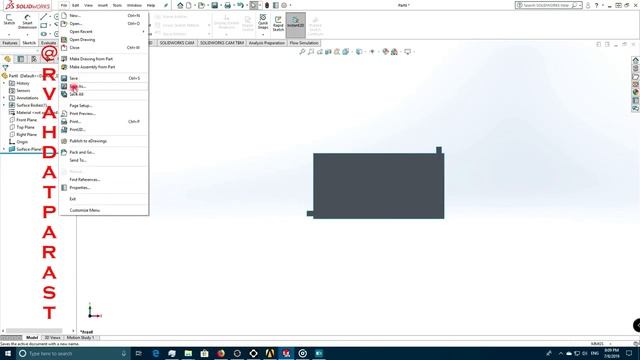Viewport: 640px width, 360px height.
Task: Activate the Select cursor tool in top toolbar
Action: (253, 5)
